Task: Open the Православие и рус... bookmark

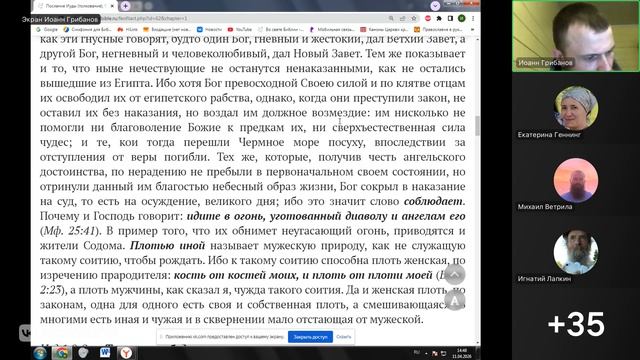Action: 438,29
